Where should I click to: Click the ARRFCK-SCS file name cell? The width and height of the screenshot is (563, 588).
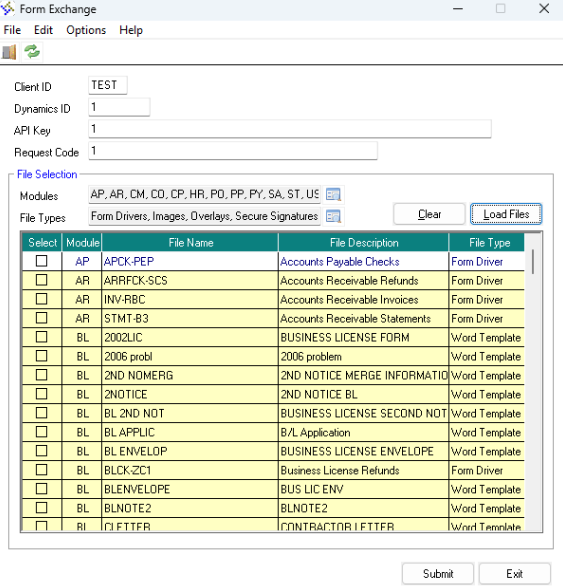pos(190,280)
